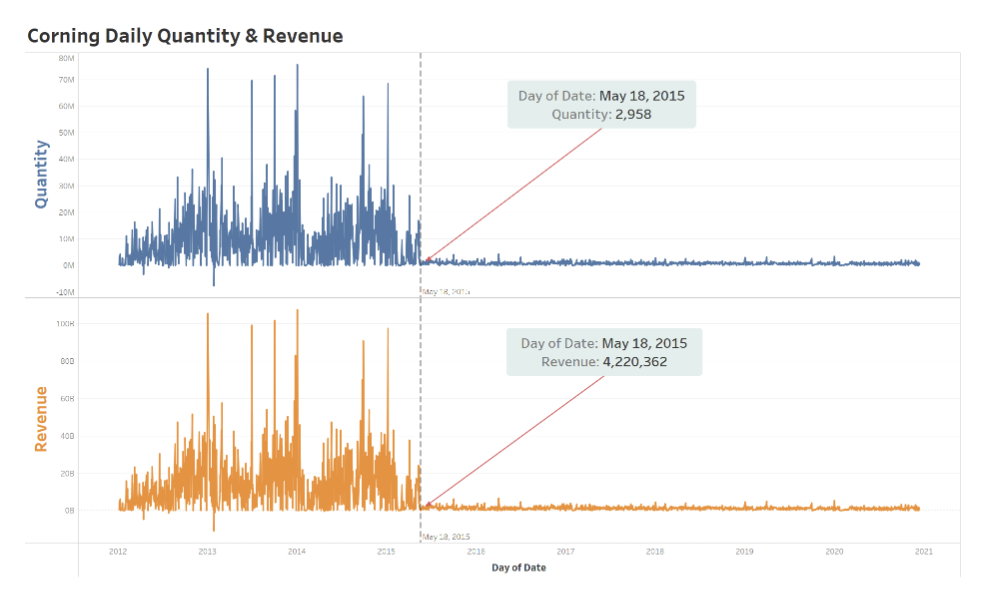Viewport: 998px width, 612px height.
Task: Select the orange "Revenue" axis label
Action: 41,419
